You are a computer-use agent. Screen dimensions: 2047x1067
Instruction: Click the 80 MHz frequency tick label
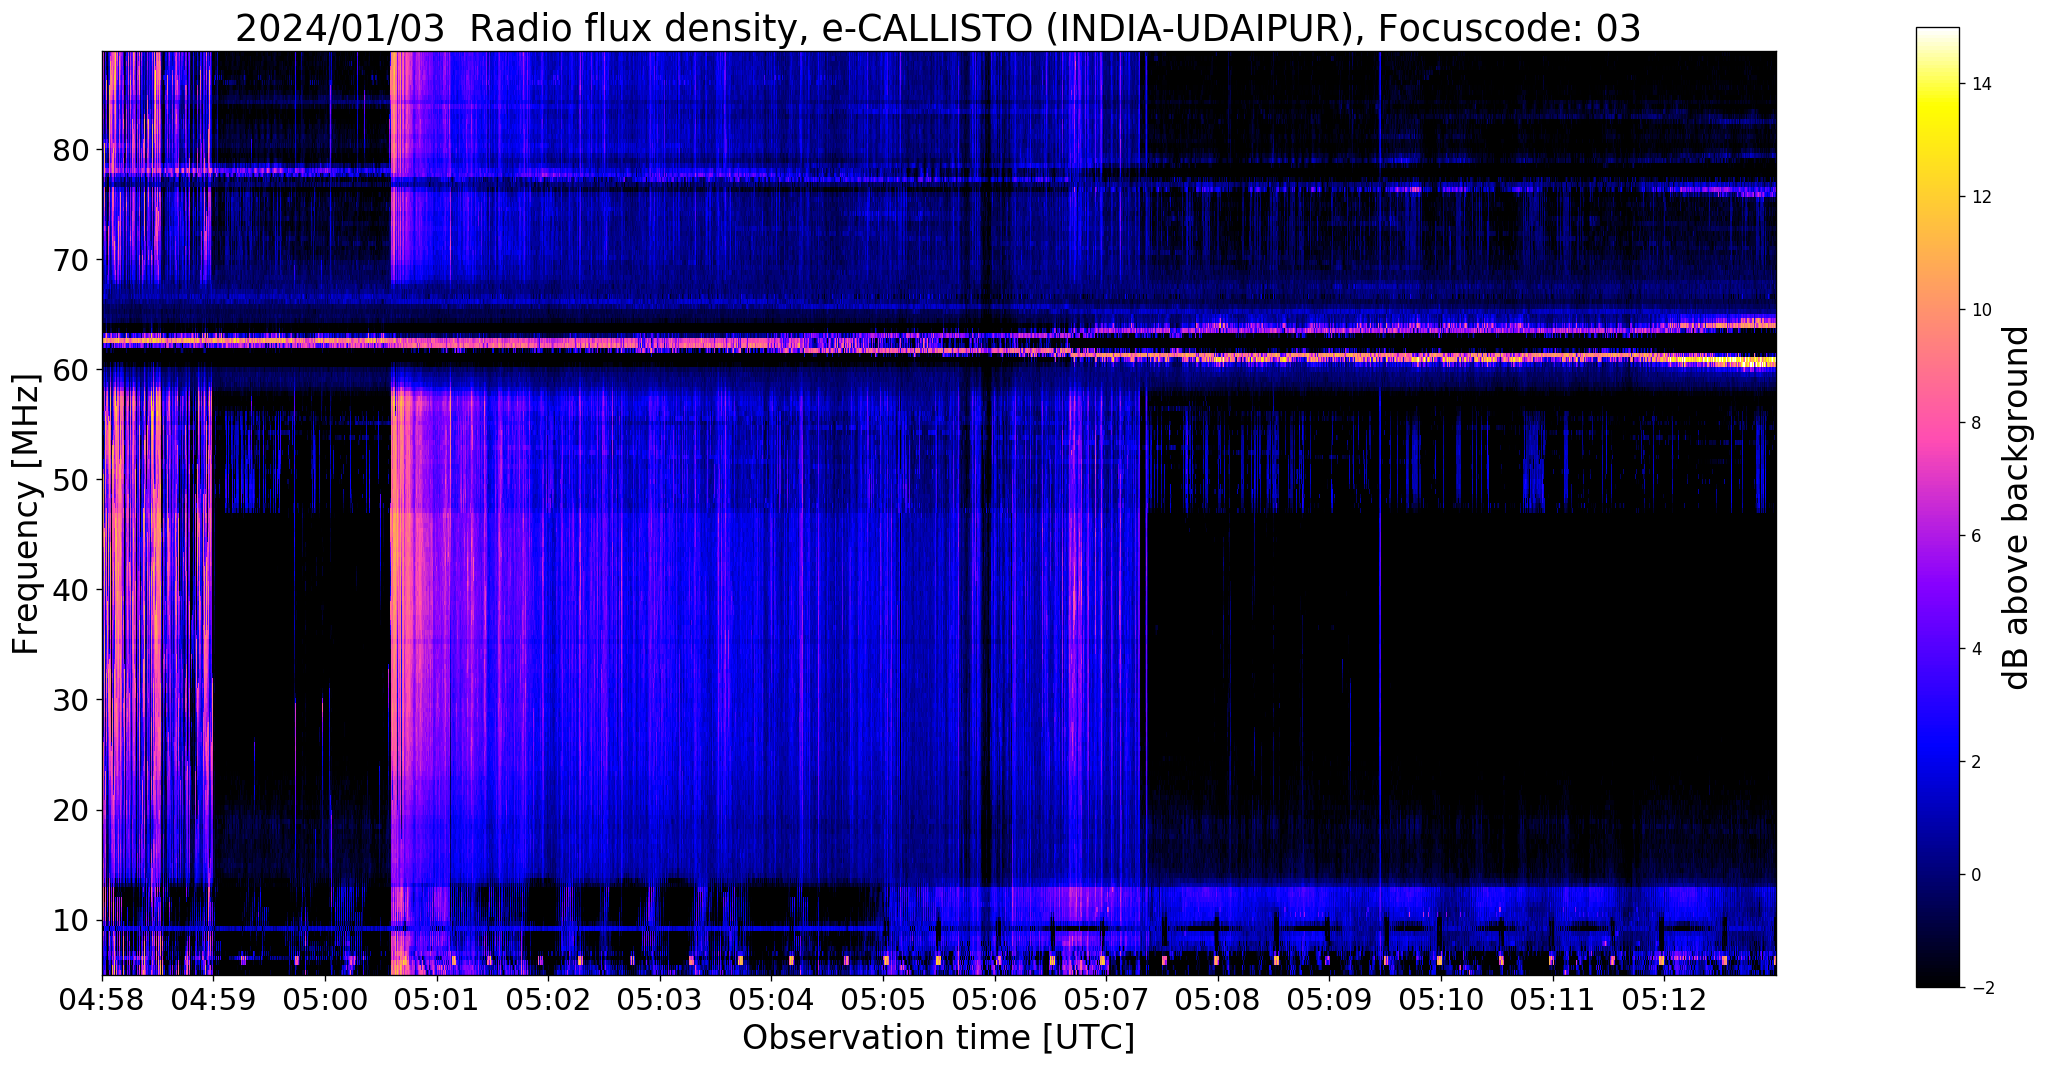coord(71,150)
